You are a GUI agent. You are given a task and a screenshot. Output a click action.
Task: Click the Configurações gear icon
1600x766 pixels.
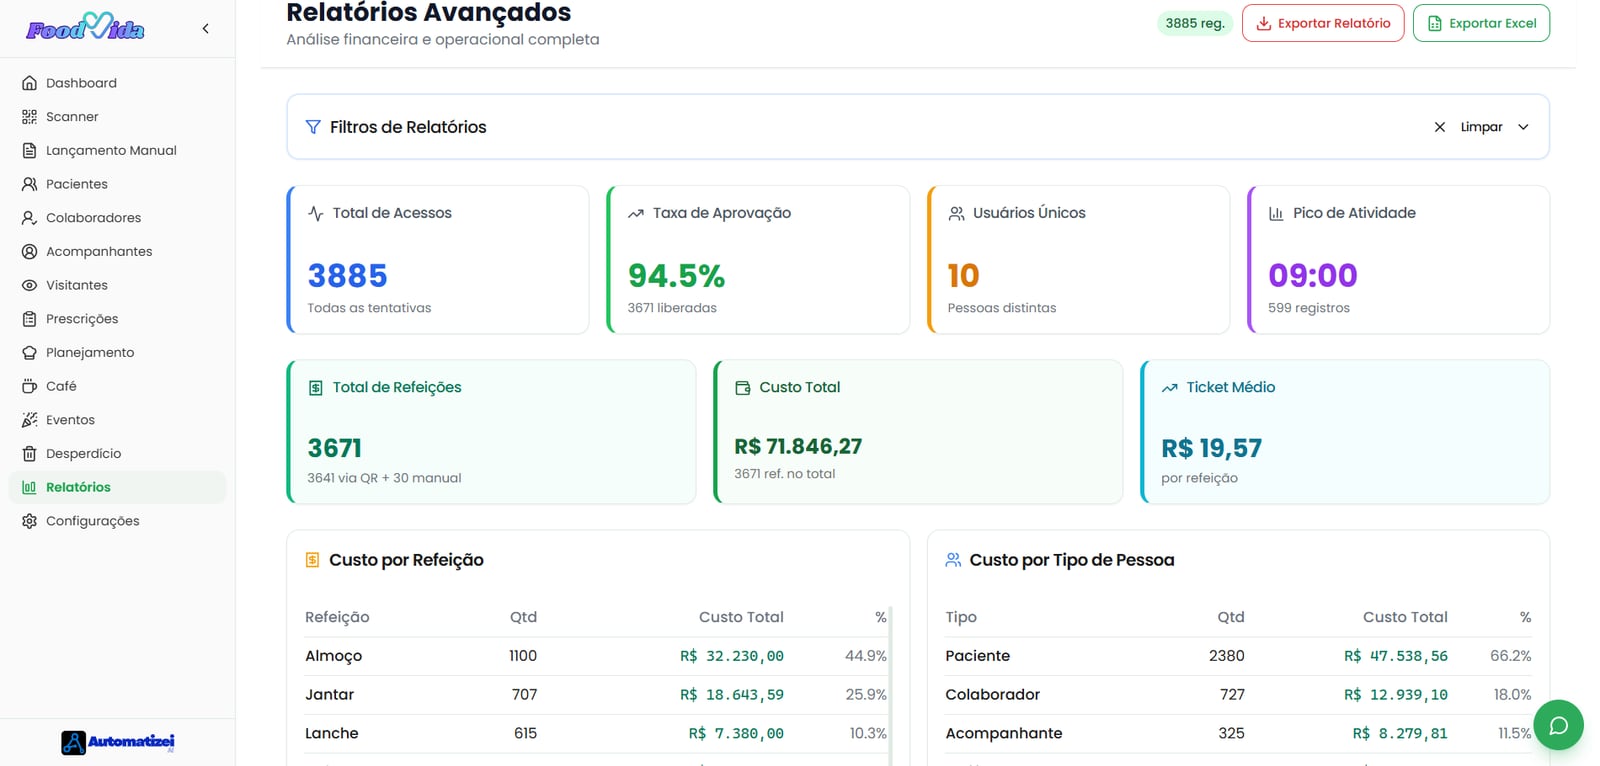[29, 521]
